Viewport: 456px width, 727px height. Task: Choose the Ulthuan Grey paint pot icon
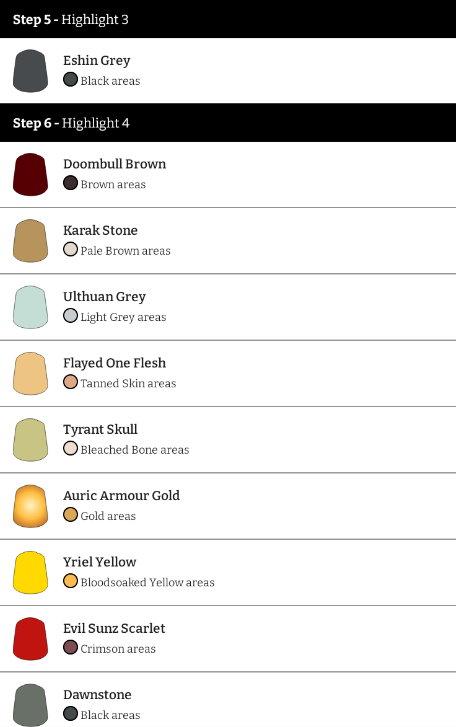(x=31, y=307)
